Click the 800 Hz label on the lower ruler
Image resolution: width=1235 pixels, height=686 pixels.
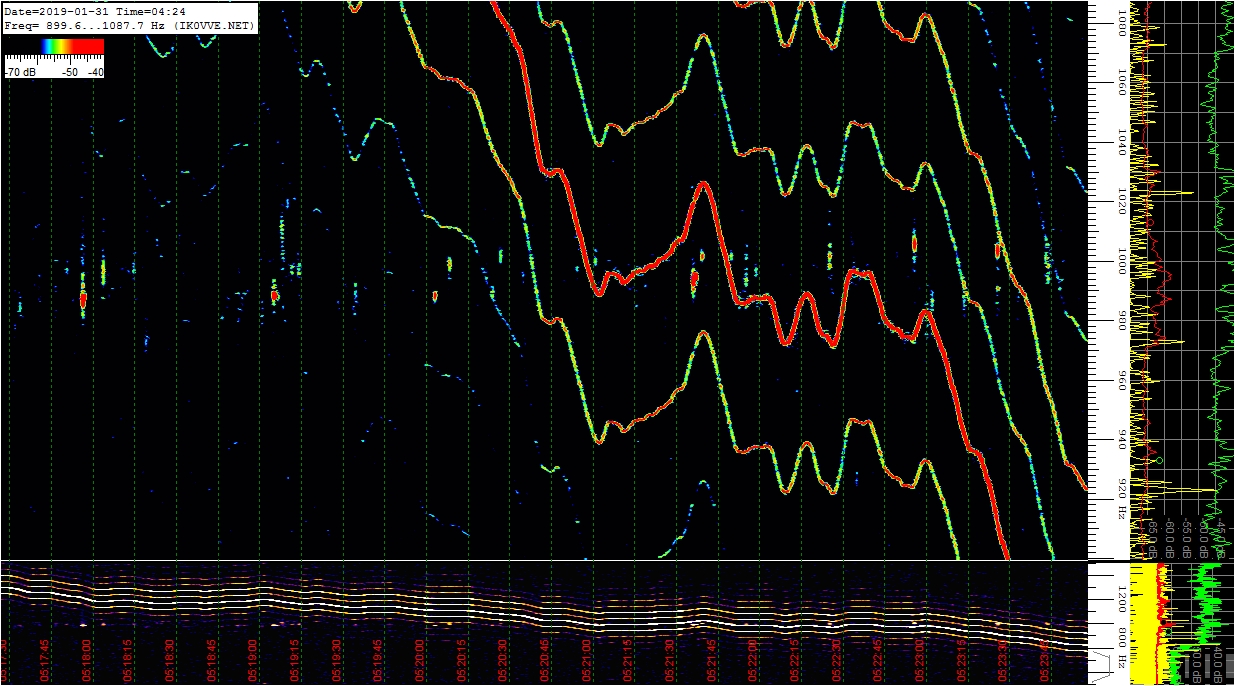click(1123, 648)
